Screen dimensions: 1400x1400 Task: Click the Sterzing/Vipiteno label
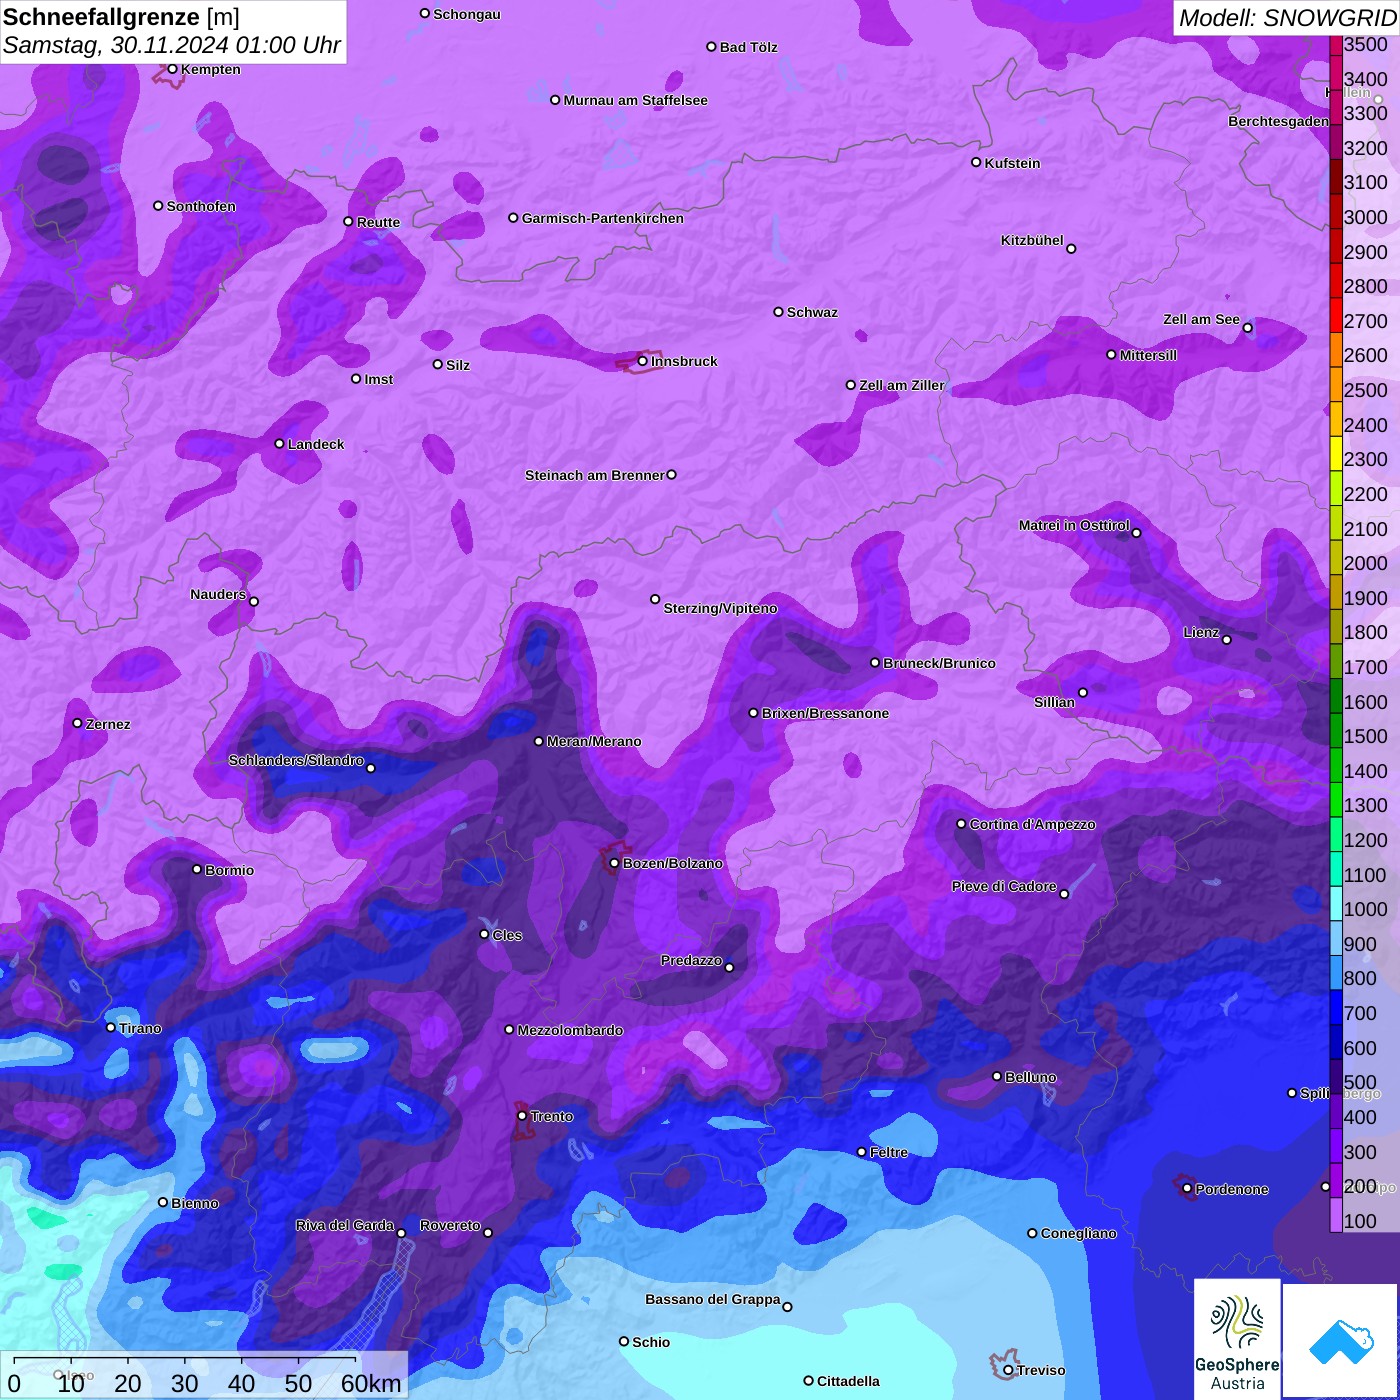[721, 608]
